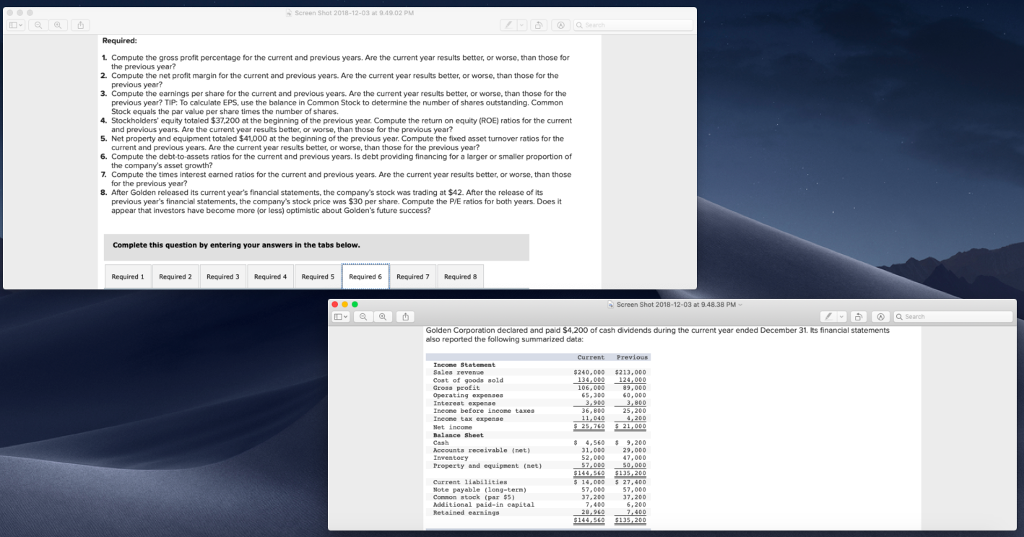Open title menu chevron of 9.48.38 PM window

tap(741, 304)
